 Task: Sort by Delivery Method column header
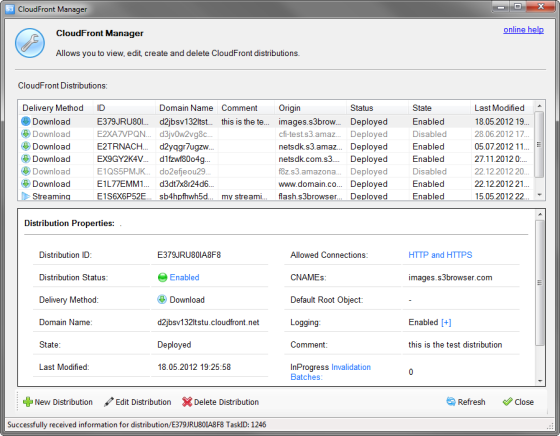55,108
